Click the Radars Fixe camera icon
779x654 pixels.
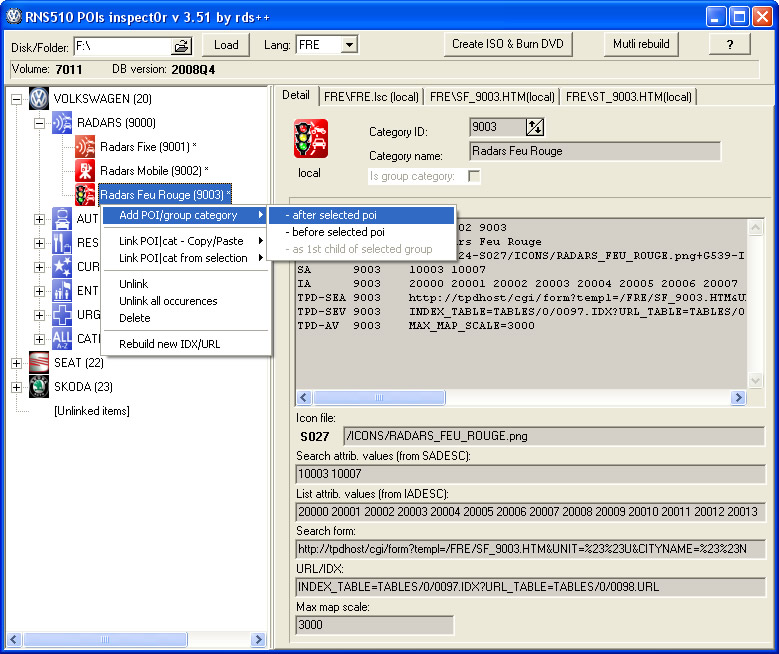point(85,147)
